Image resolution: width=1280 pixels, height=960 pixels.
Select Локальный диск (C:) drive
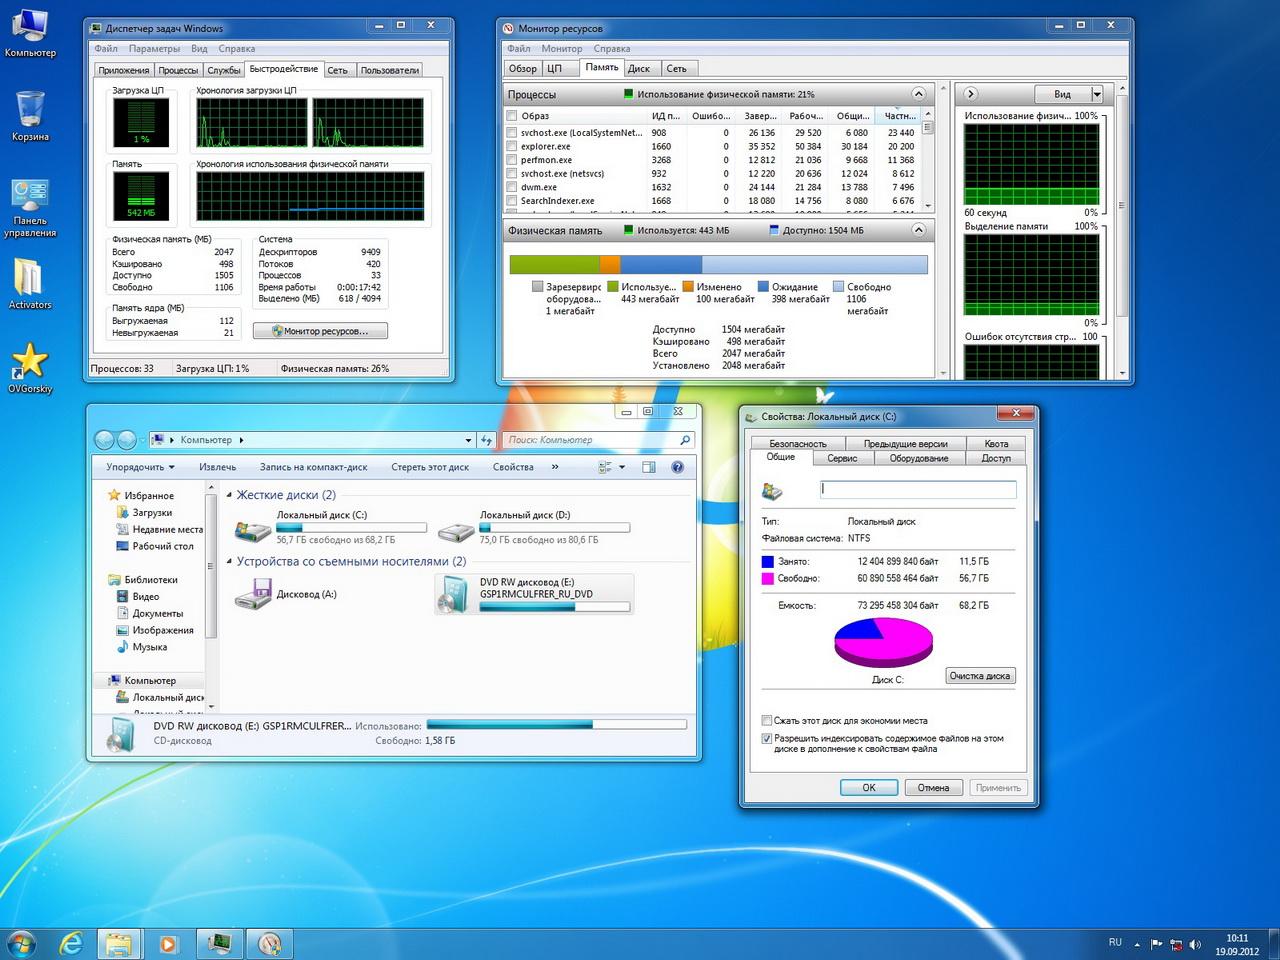pyautogui.click(x=330, y=528)
